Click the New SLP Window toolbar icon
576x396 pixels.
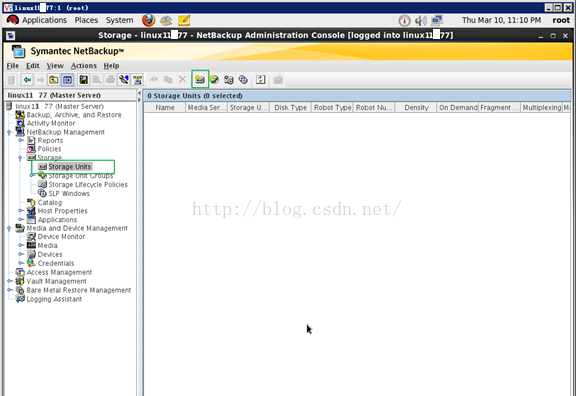pyautogui.click(x=243, y=79)
